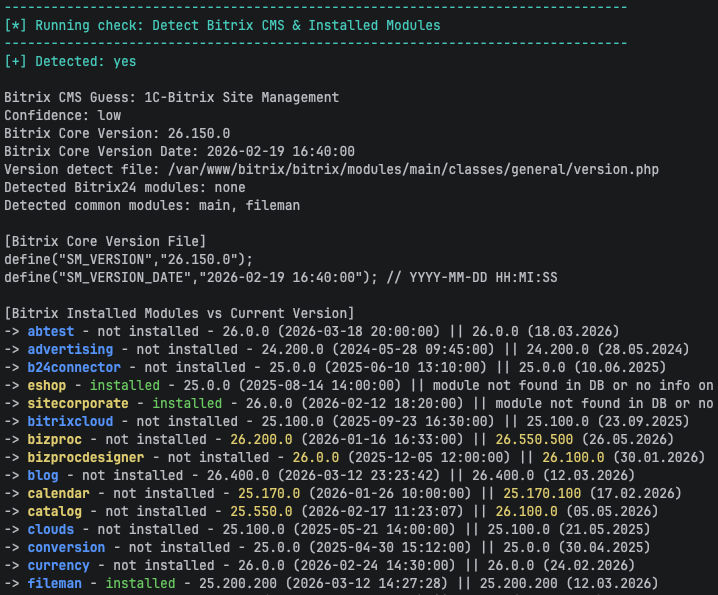Click 'installed' status in the eshop row

point(125,385)
